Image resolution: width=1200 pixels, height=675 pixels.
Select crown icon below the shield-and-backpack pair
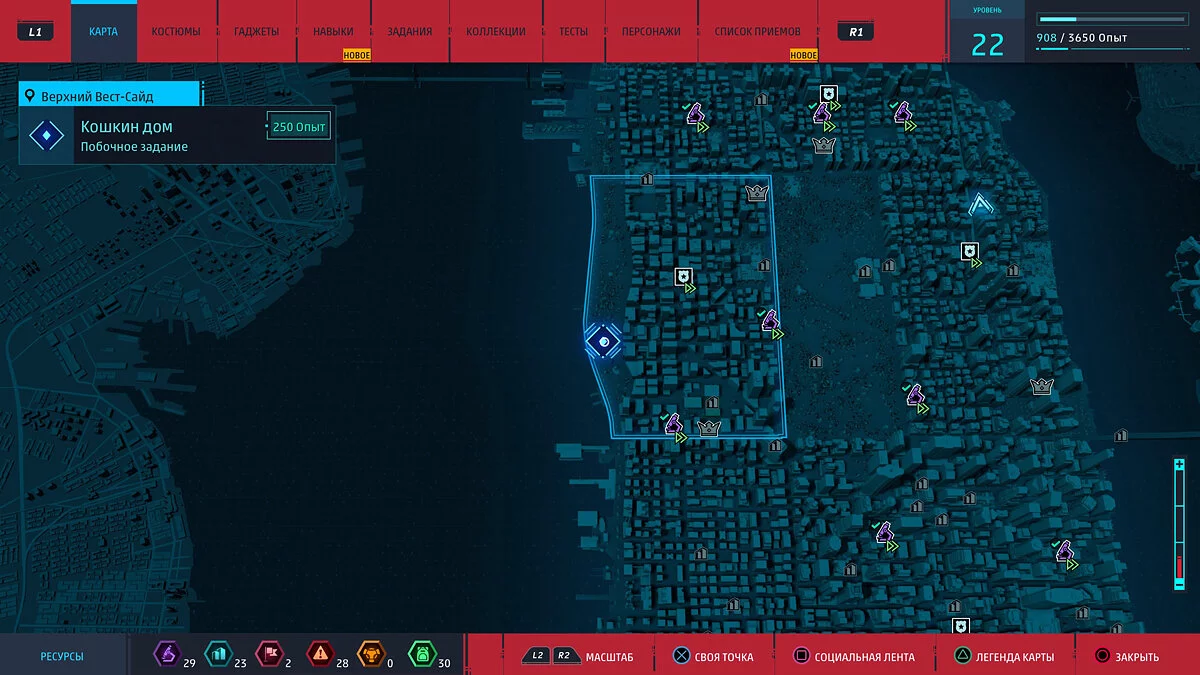824,146
